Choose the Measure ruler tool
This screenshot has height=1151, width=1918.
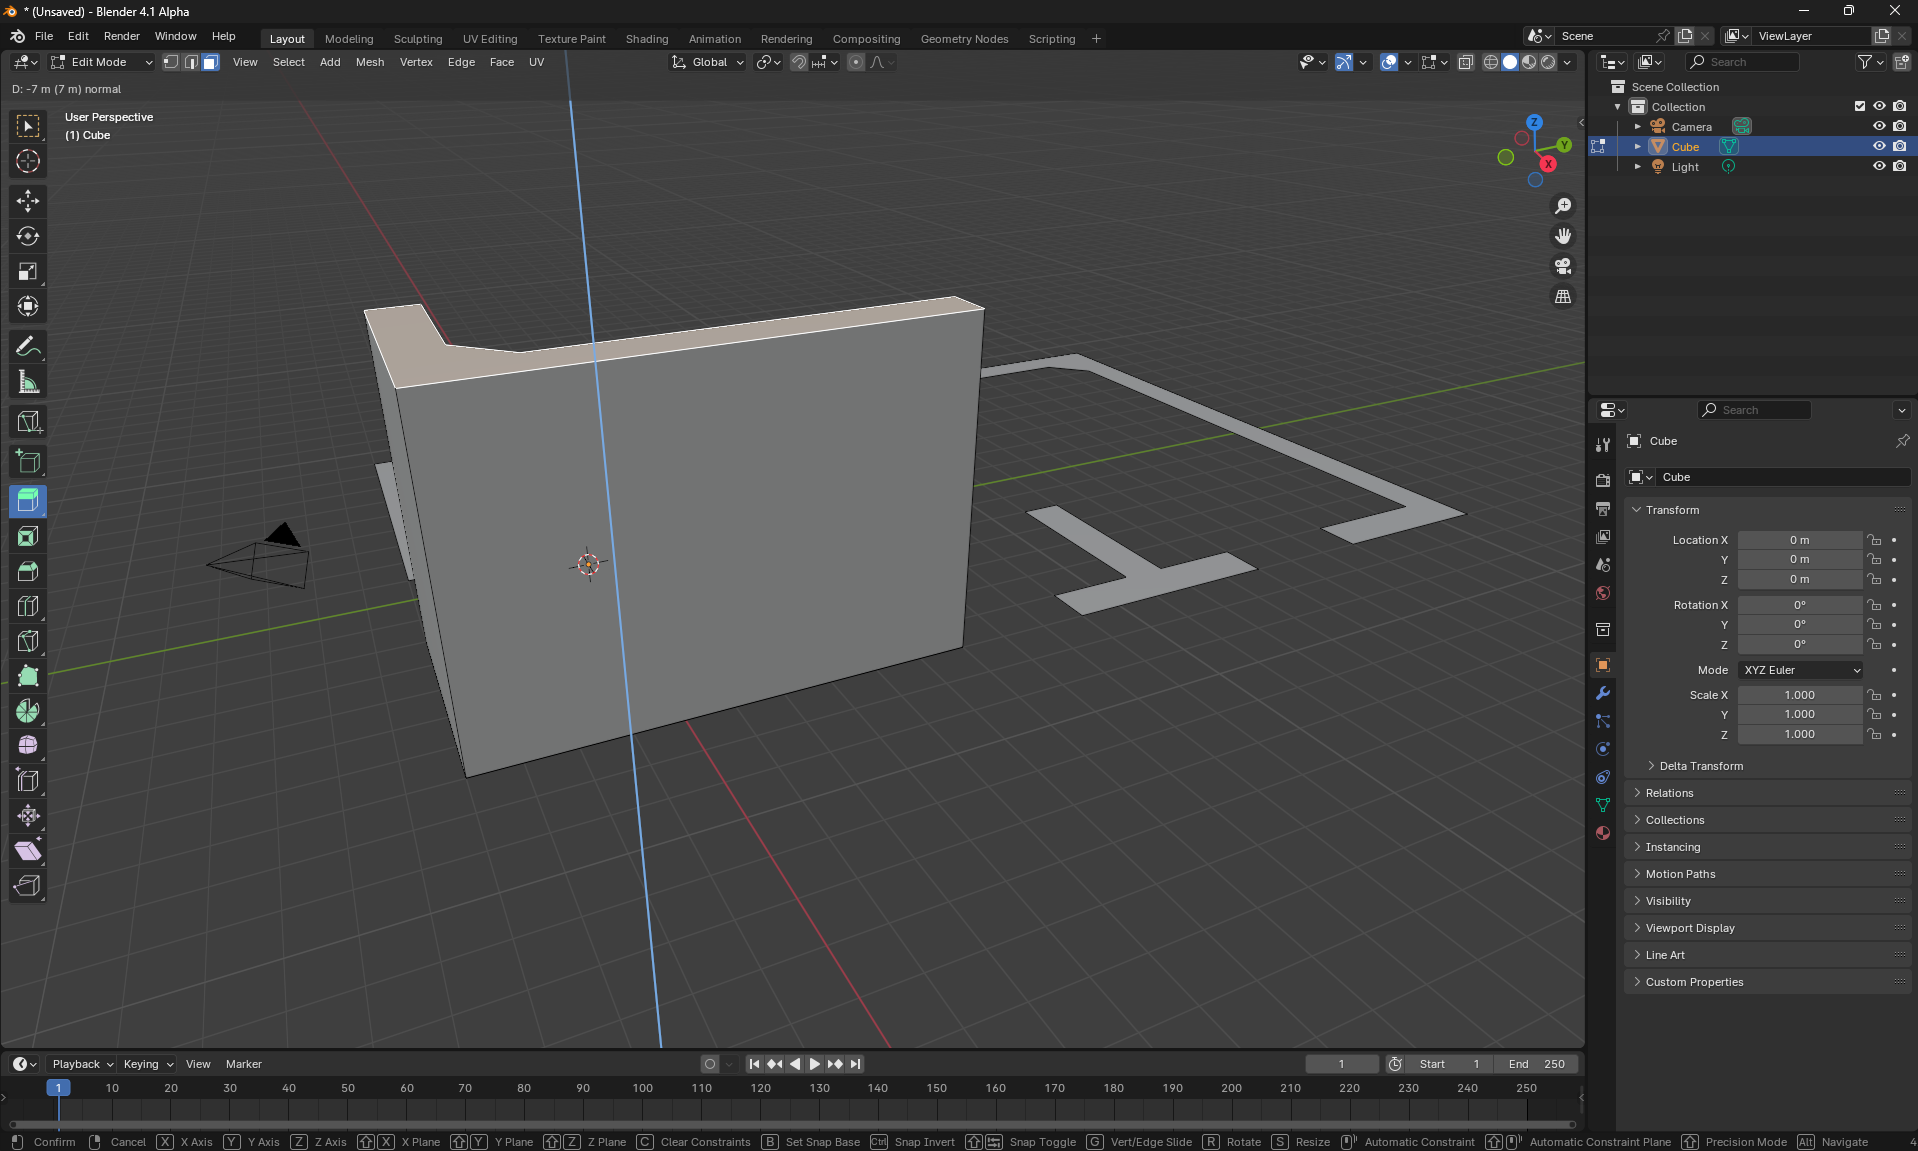28,382
